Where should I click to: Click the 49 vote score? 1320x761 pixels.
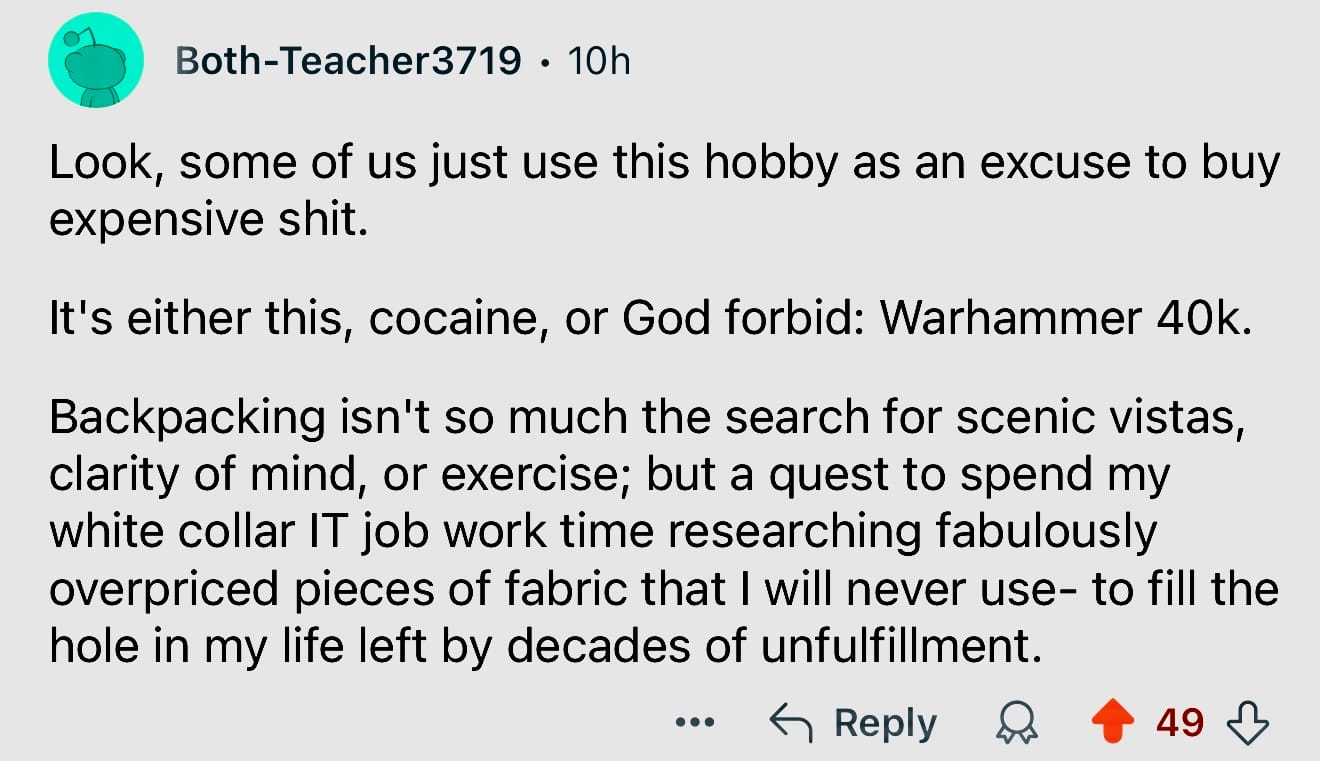pyautogui.click(x=1180, y=722)
